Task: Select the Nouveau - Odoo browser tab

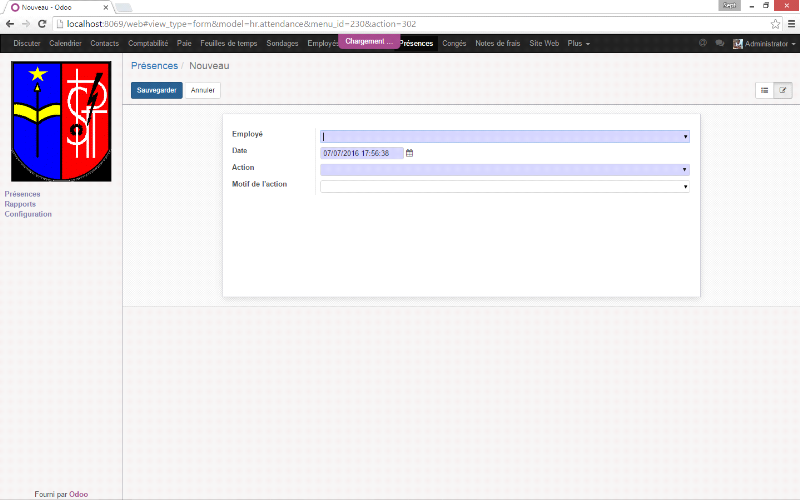Action: point(57,8)
